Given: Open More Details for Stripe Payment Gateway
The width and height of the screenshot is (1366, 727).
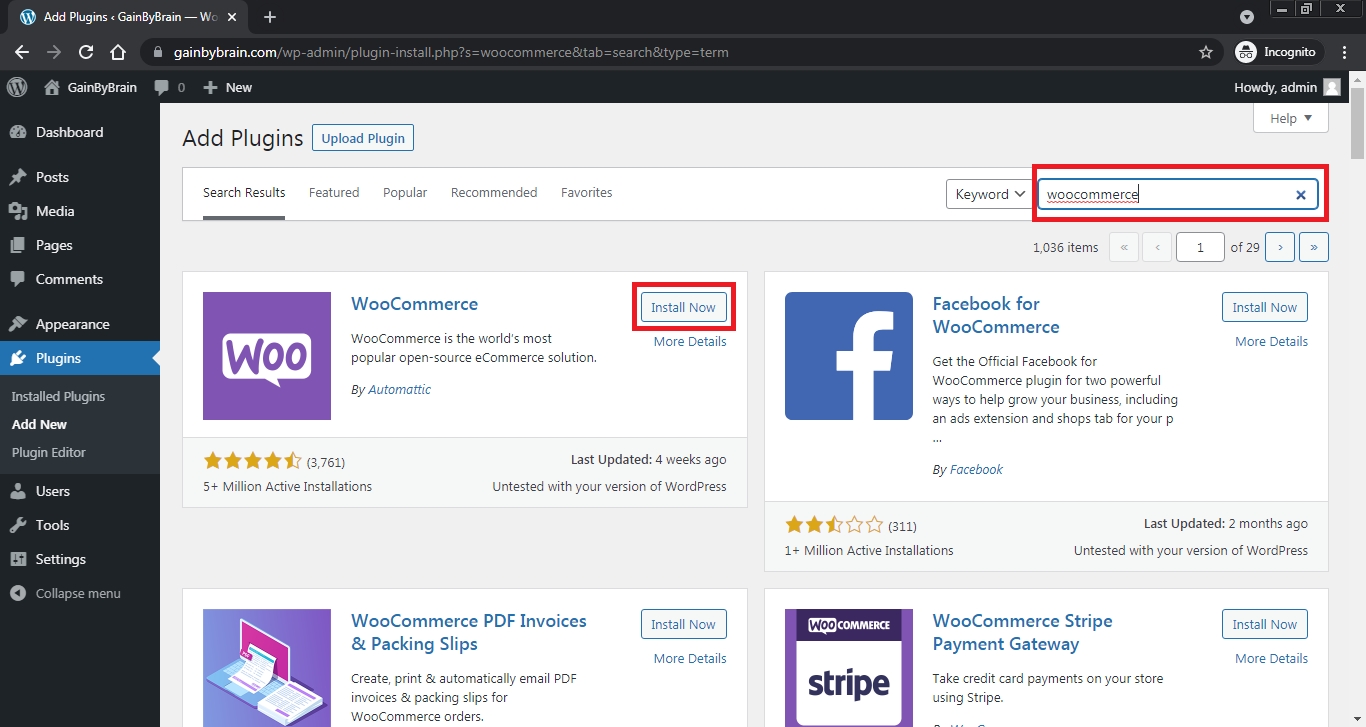Looking at the screenshot, I should (1271, 658).
